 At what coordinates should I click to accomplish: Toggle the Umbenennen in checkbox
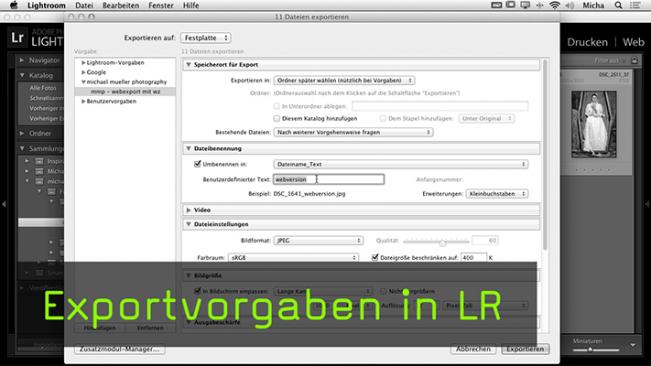[198, 164]
